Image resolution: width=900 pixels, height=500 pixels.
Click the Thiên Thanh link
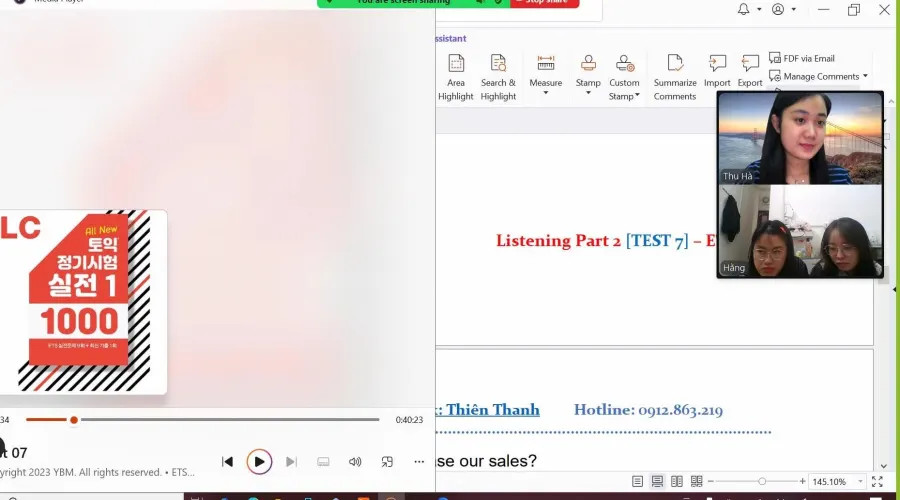click(492, 410)
